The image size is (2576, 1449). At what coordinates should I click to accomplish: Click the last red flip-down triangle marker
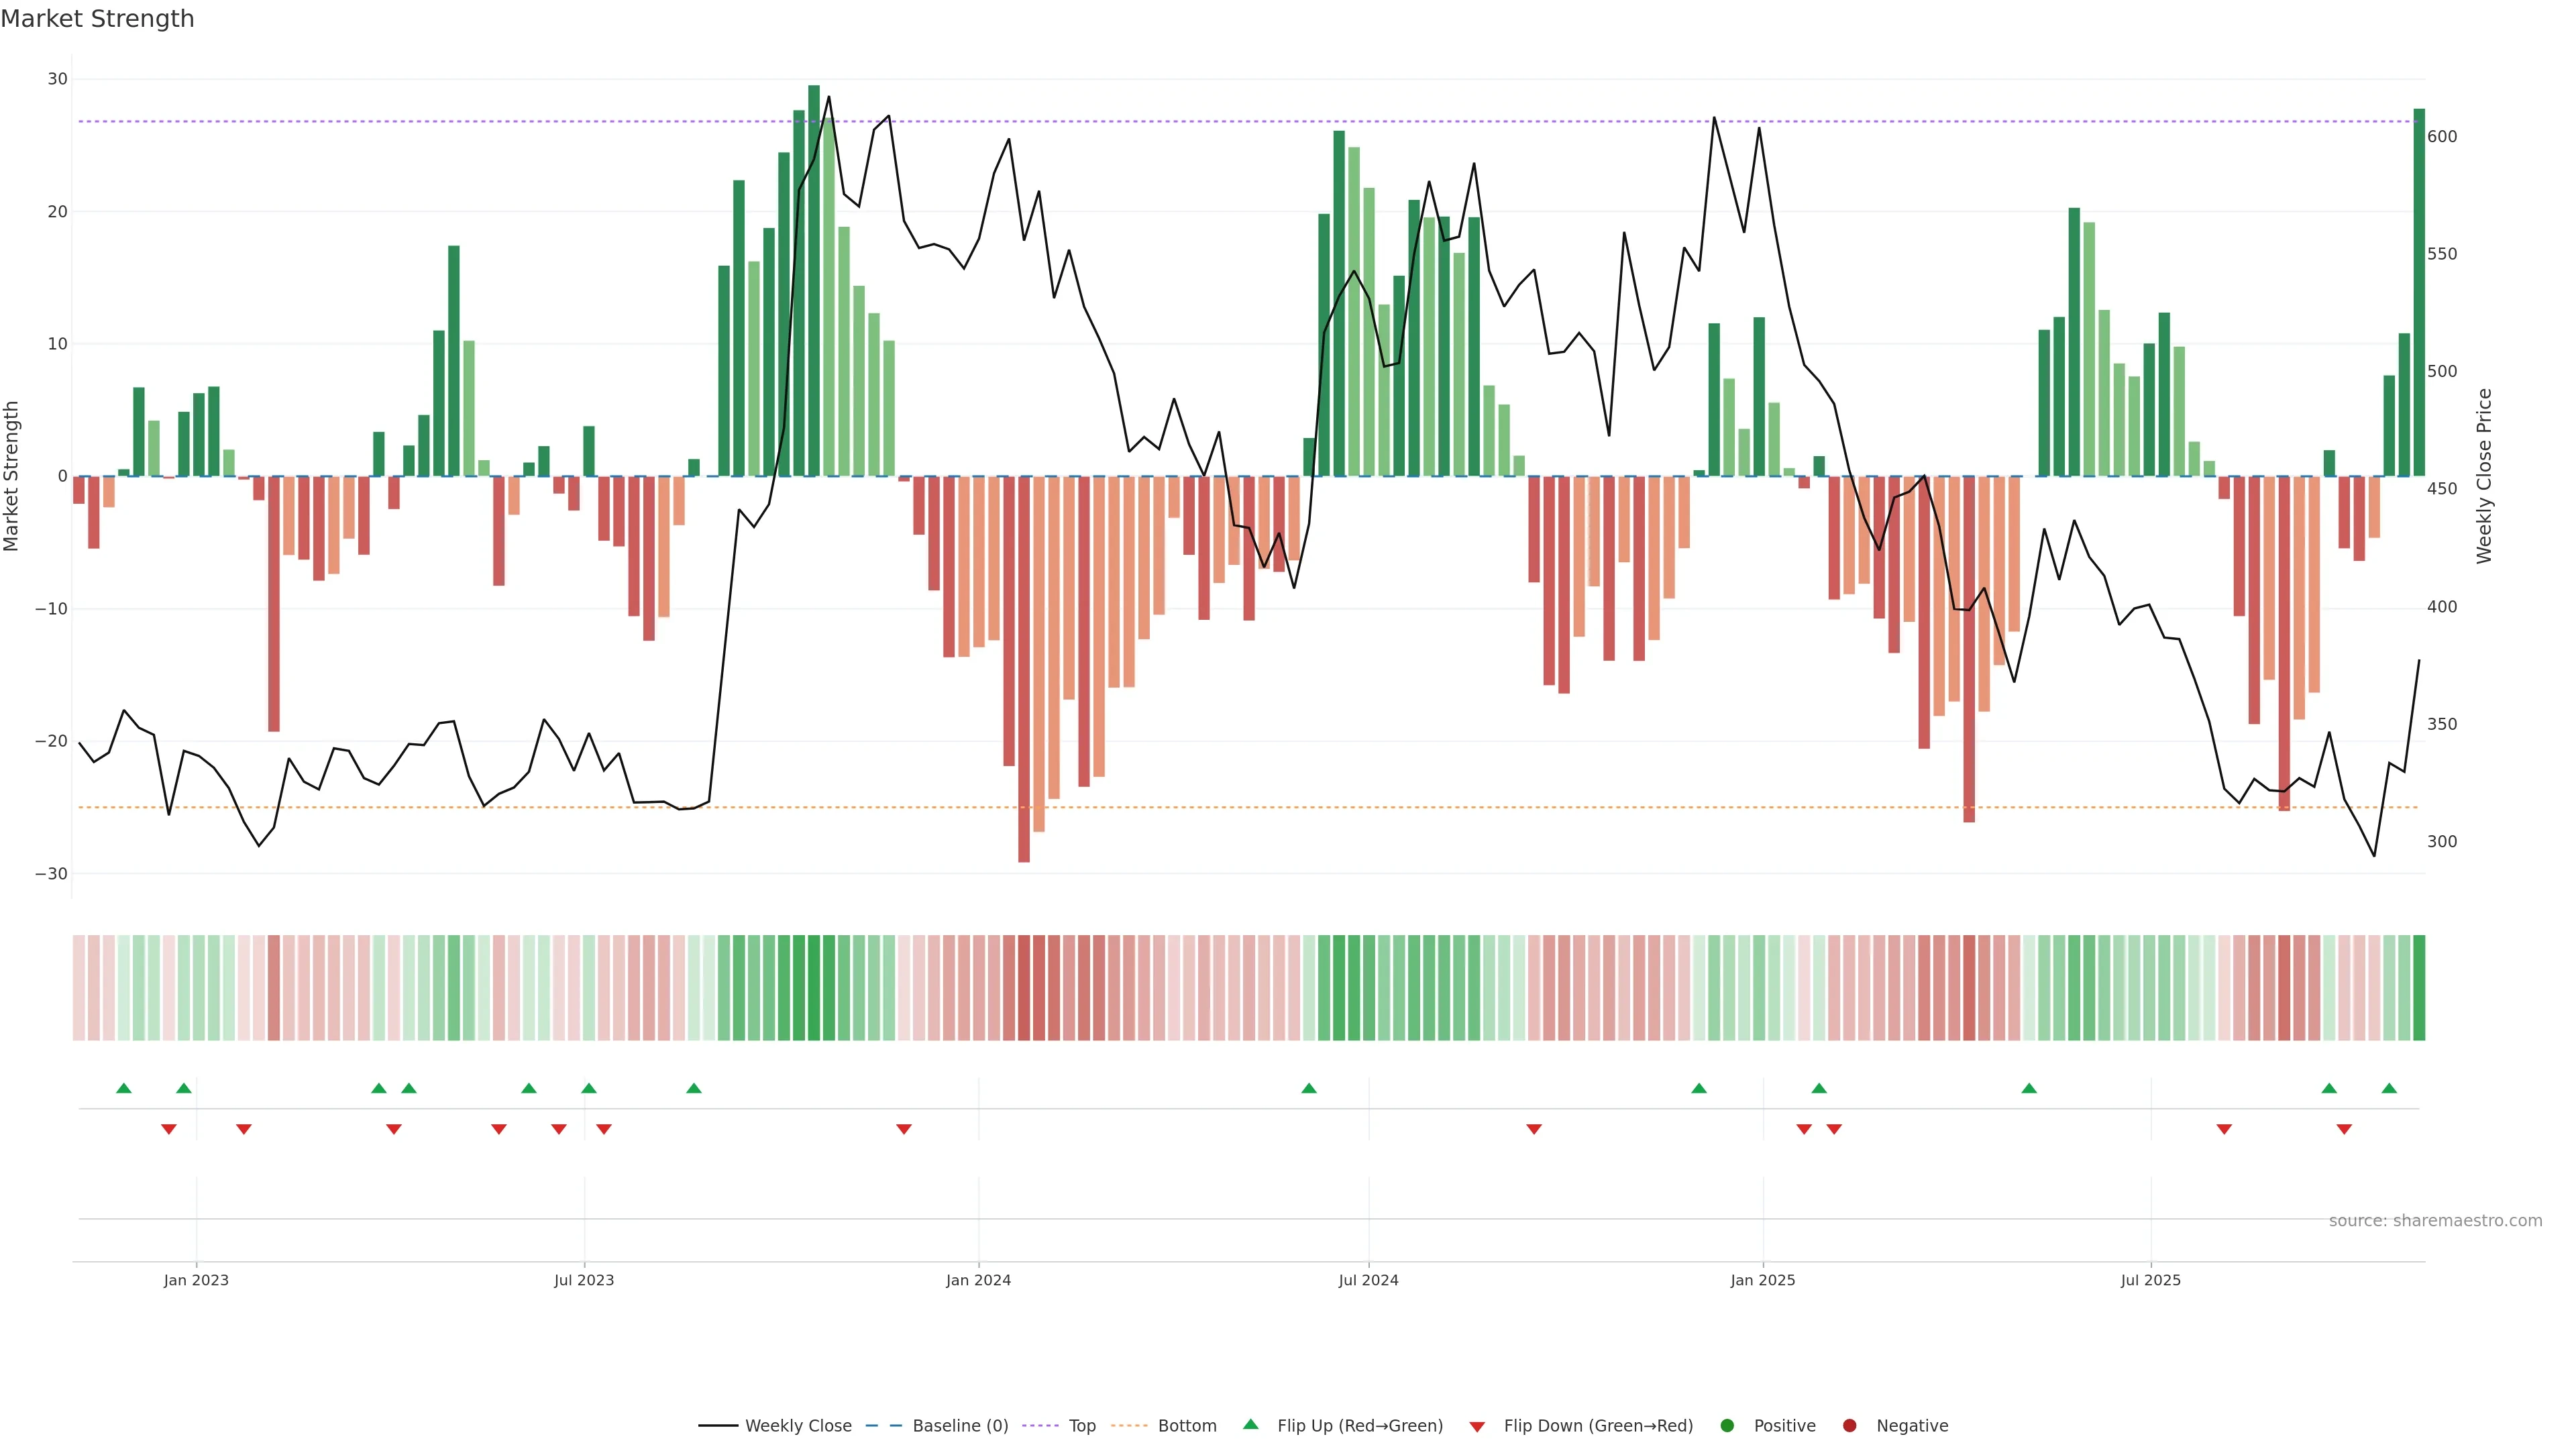(2344, 1129)
